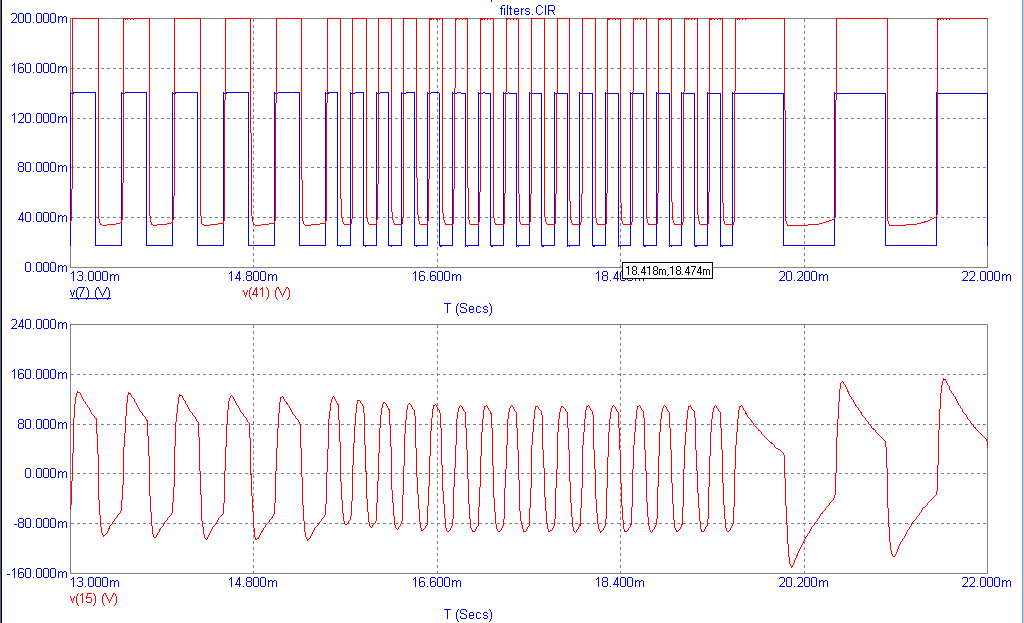Click the 14.800m tick on upper X axis
The width and height of the screenshot is (1024, 623).
coord(251,276)
